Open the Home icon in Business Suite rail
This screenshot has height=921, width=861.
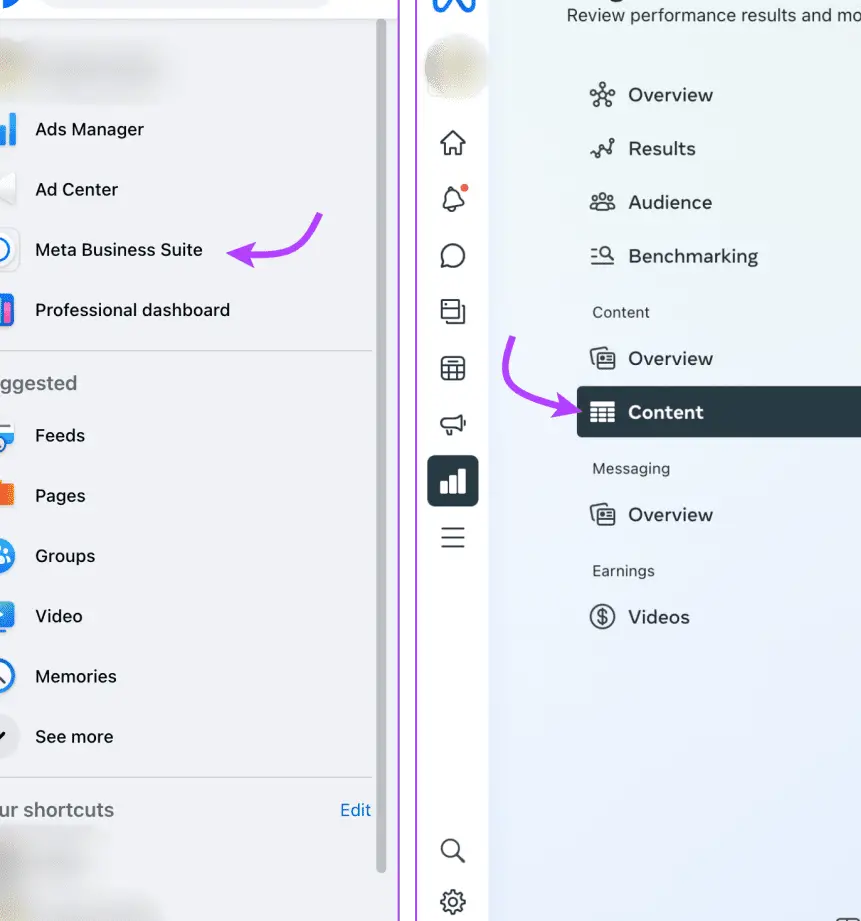453,143
